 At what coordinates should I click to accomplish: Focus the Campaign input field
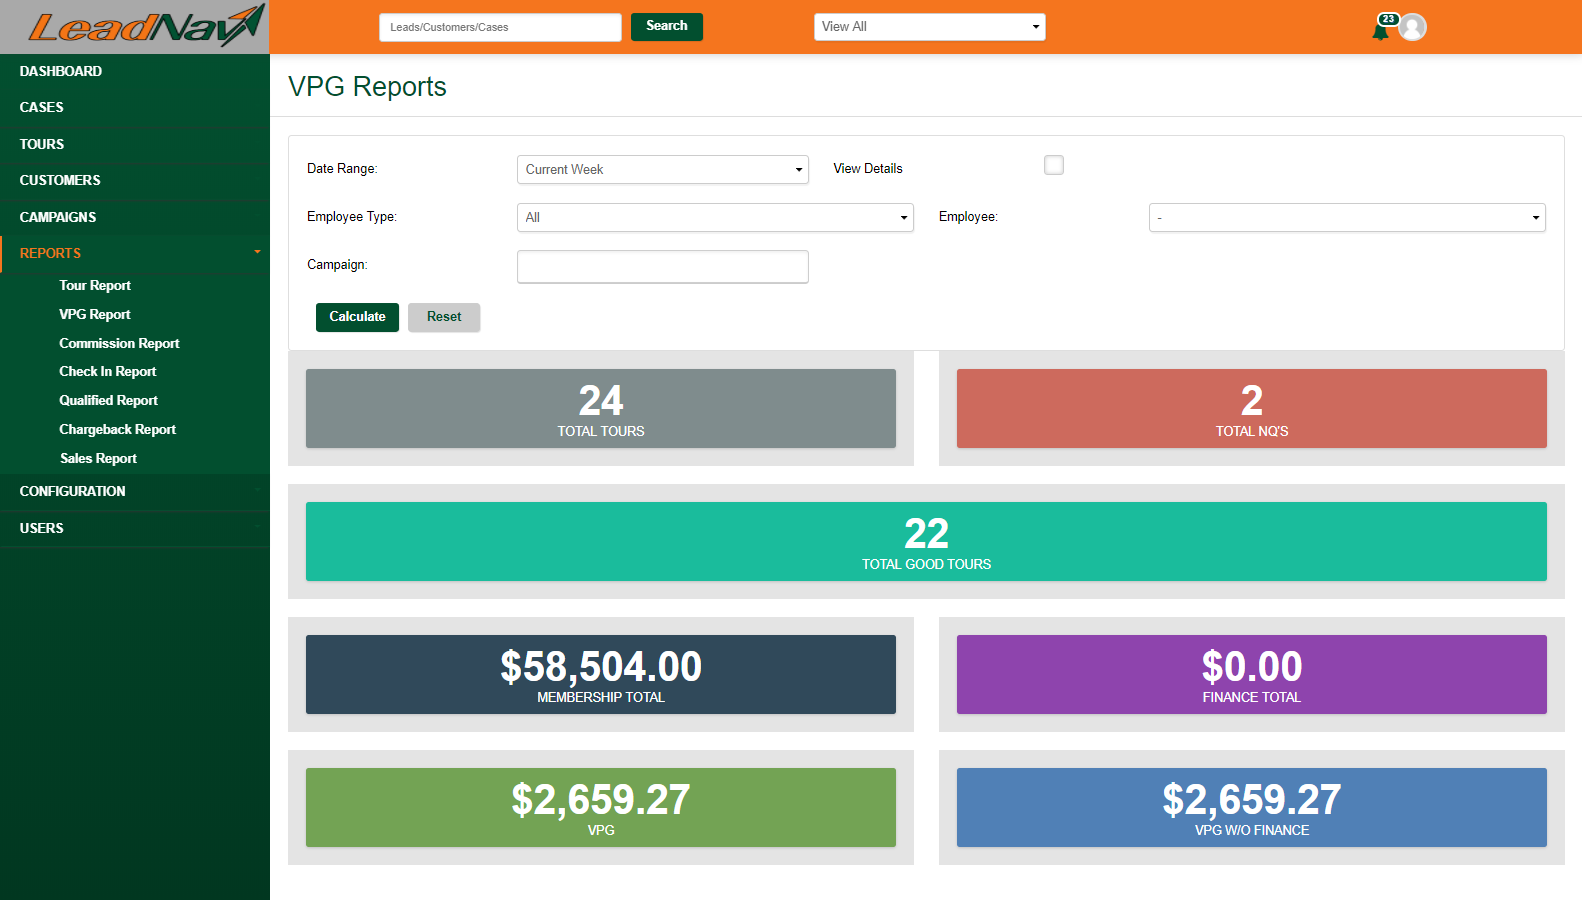(662, 266)
